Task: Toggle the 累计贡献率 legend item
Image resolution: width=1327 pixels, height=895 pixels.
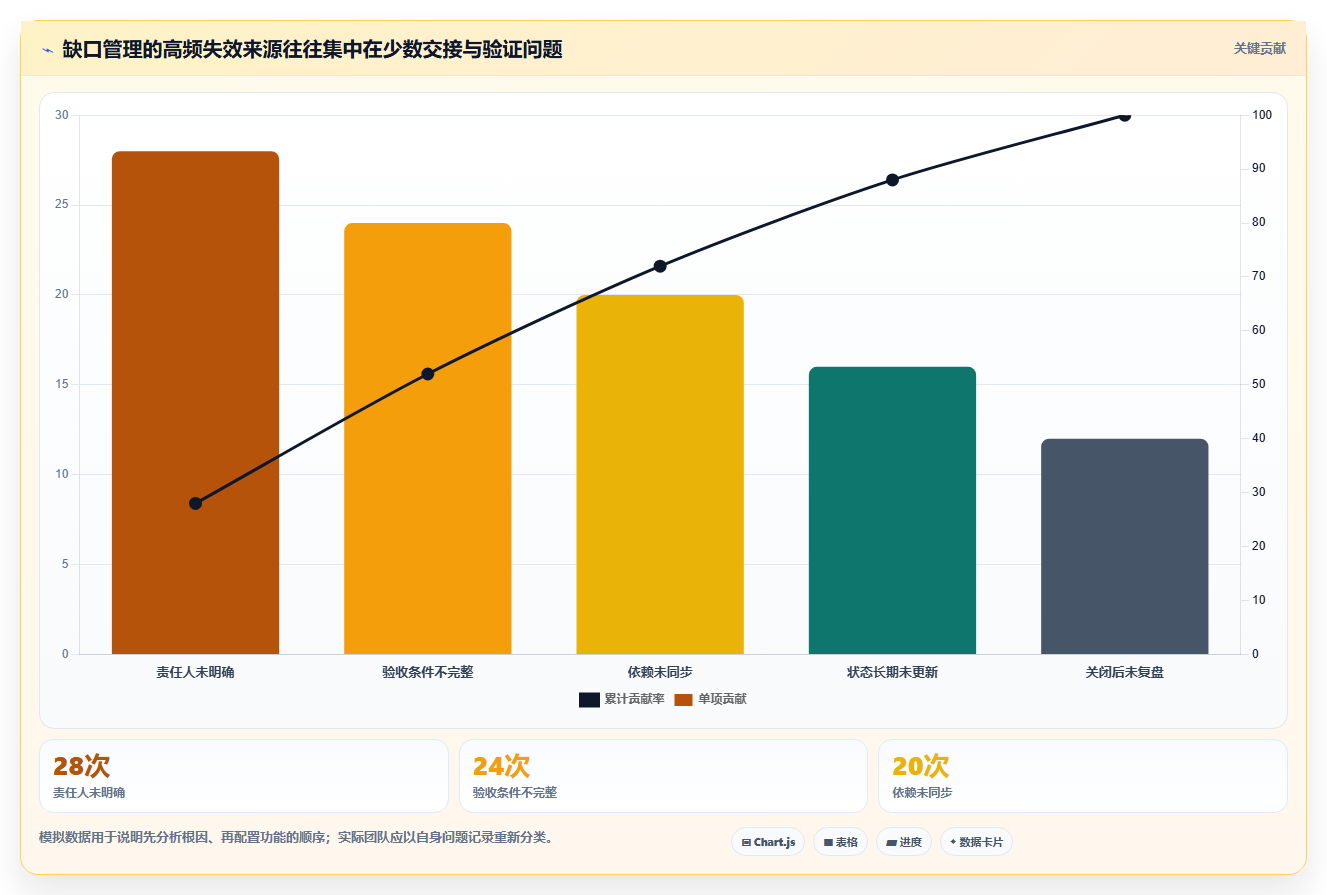Action: pyautogui.click(x=621, y=699)
